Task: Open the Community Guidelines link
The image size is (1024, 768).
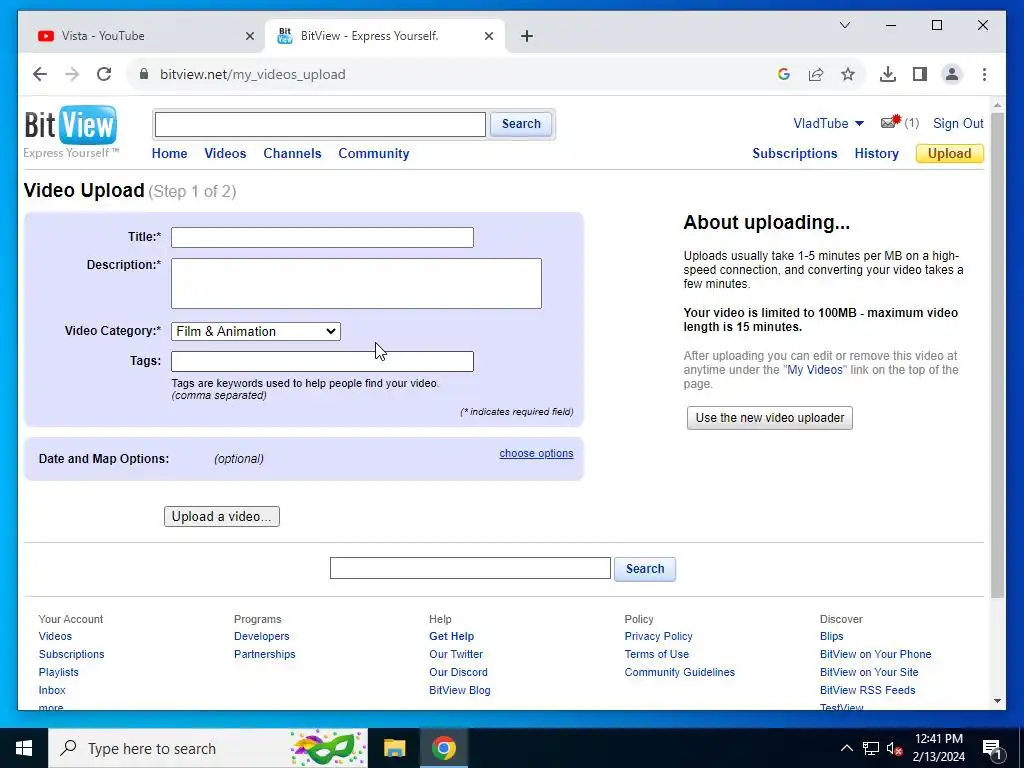Action: click(x=679, y=672)
